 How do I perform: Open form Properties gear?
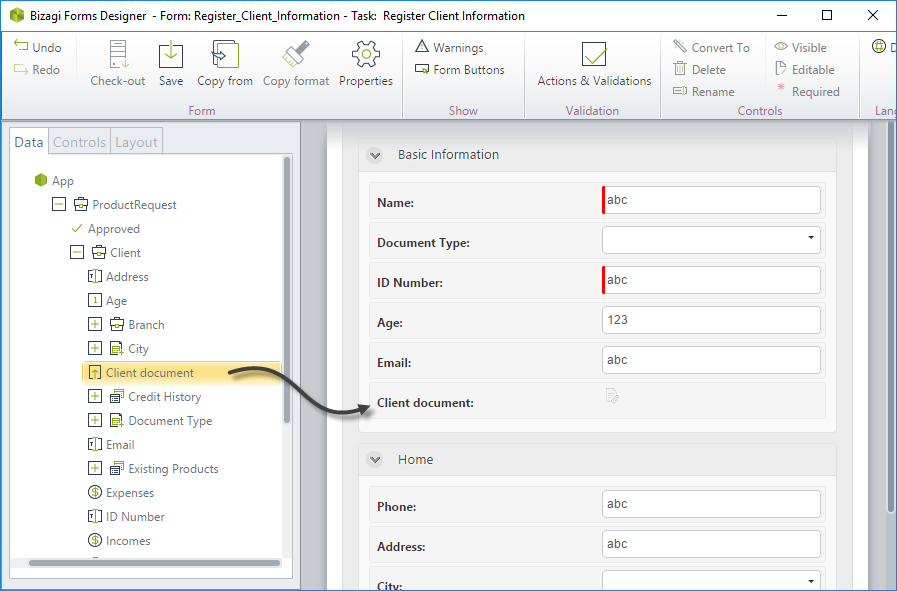[366, 54]
